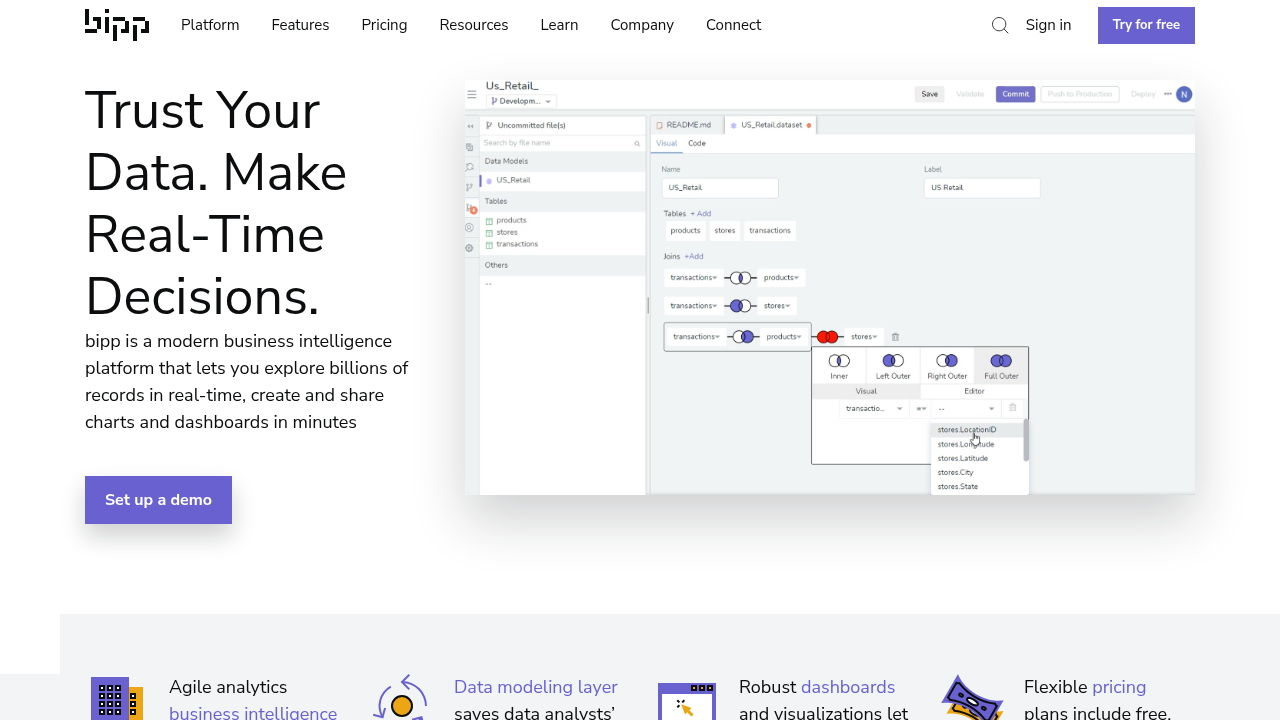1280x720 pixels.
Task: Select the git branch icon in the sidebar
Action: point(470,187)
